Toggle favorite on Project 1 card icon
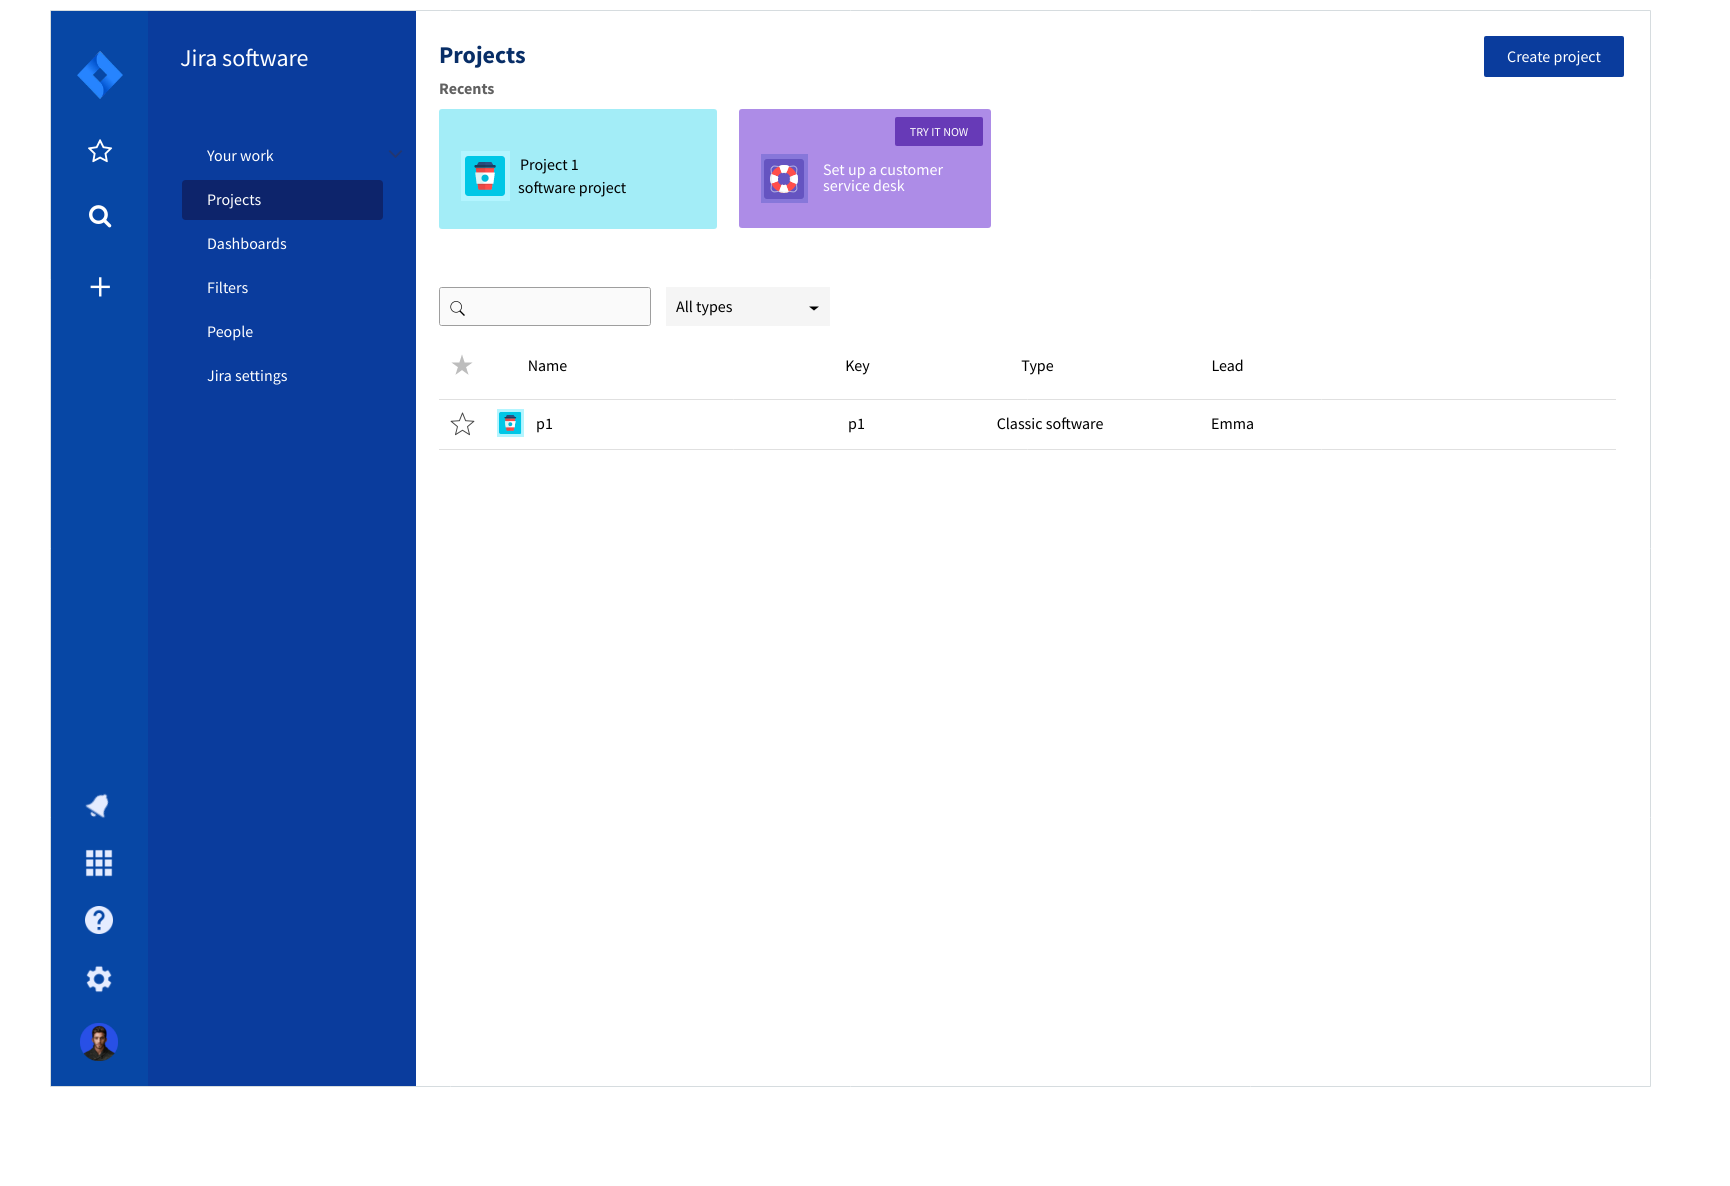Image resolution: width=1730 pixels, height=1186 pixels. (x=485, y=175)
